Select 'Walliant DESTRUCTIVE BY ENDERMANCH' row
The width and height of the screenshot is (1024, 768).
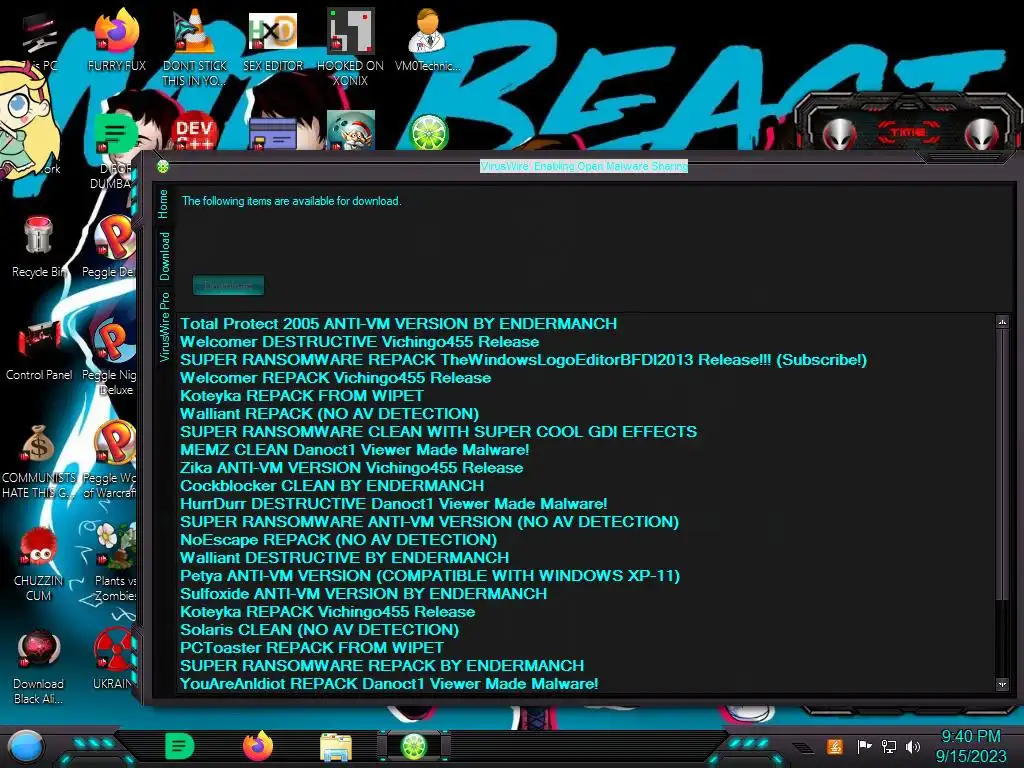tap(345, 558)
